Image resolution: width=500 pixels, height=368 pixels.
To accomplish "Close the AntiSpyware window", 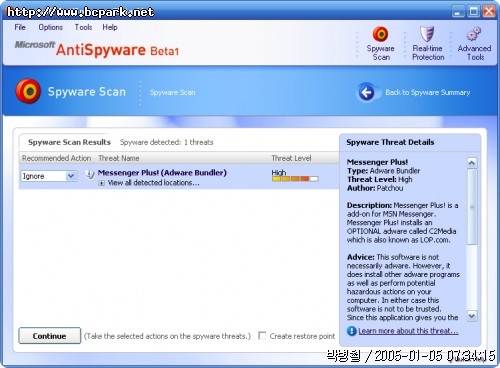I will 489,12.
